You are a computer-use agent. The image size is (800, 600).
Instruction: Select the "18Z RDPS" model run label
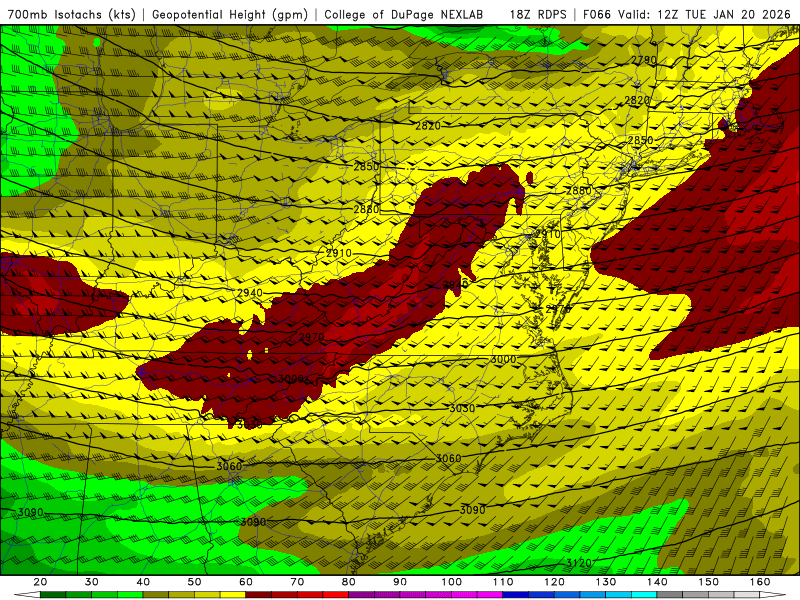click(x=538, y=14)
